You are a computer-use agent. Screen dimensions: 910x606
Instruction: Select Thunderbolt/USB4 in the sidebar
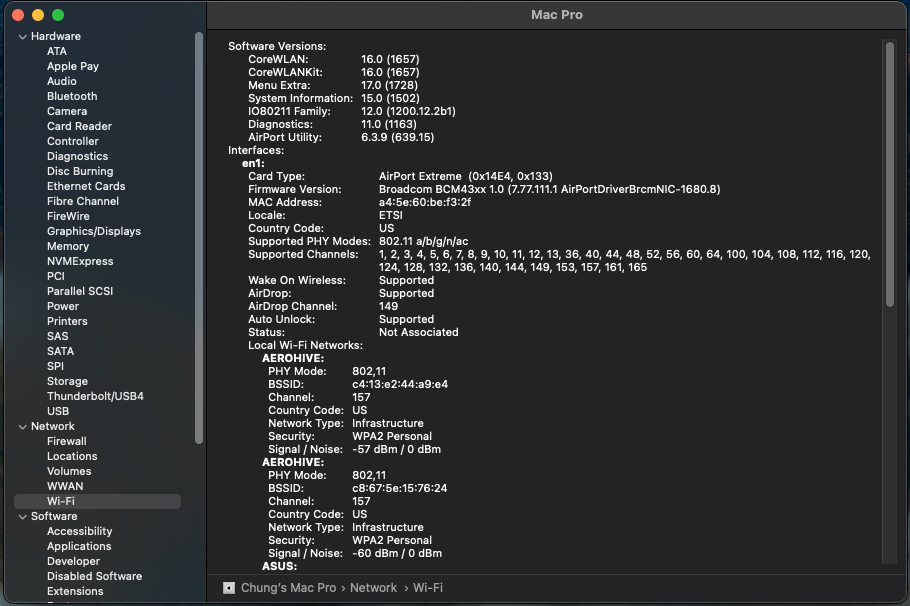[x=95, y=396]
